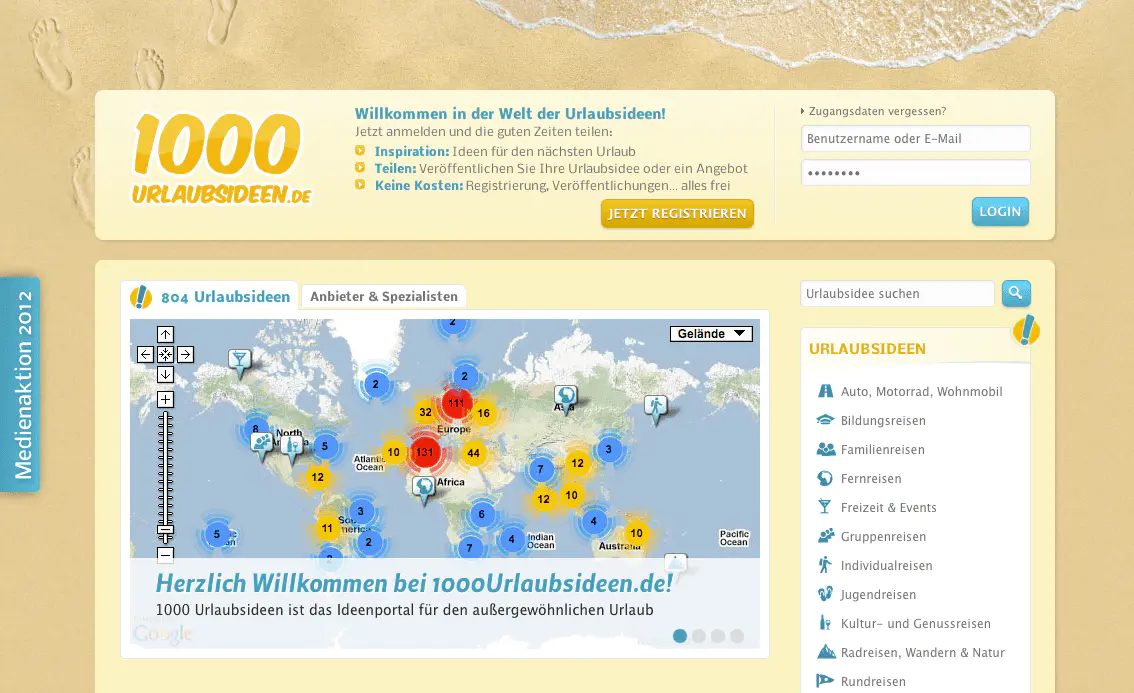Open the Medienaktion 2012 side tab
1134x693 pixels.
pyautogui.click(x=20, y=384)
